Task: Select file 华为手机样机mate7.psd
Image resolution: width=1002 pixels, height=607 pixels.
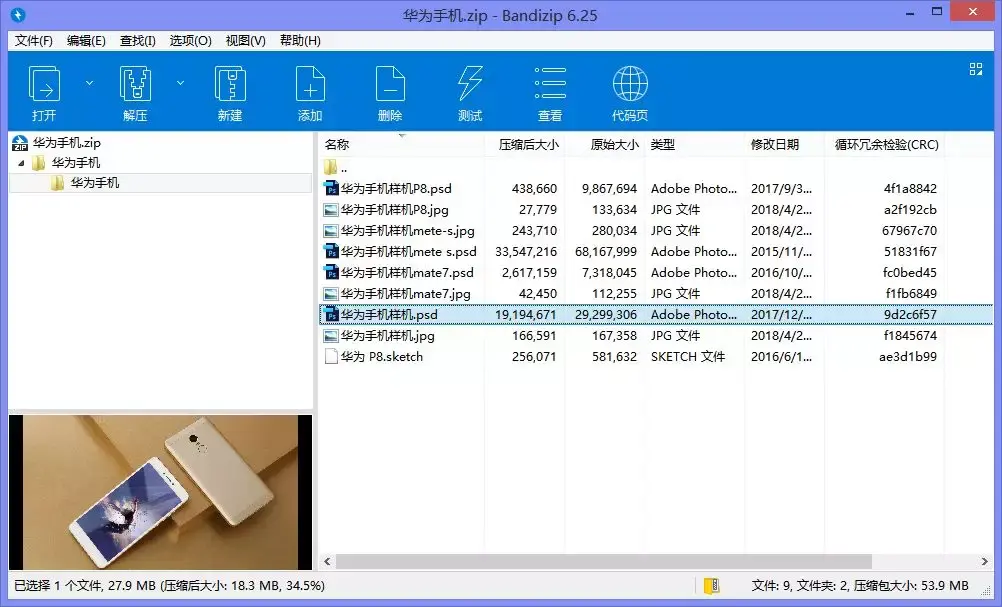Action: click(x=407, y=273)
